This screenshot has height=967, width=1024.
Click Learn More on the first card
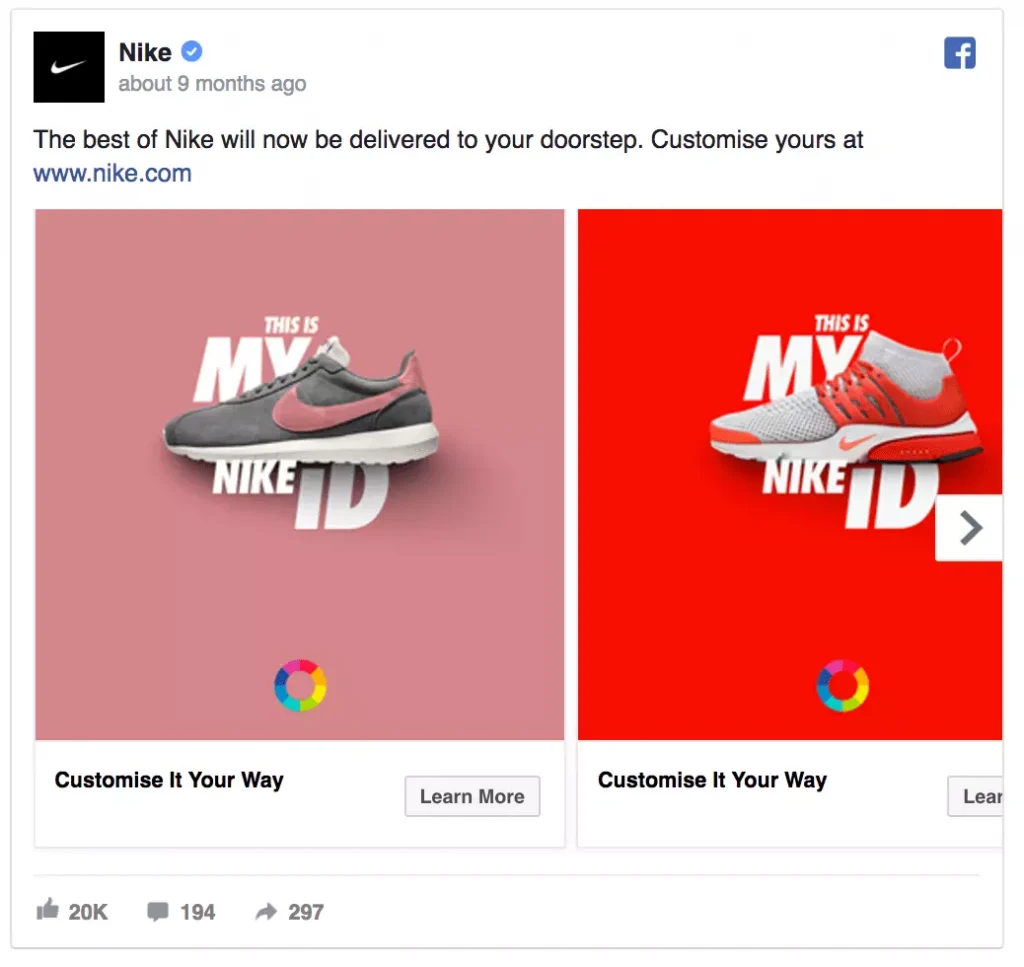tap(472, 797)
